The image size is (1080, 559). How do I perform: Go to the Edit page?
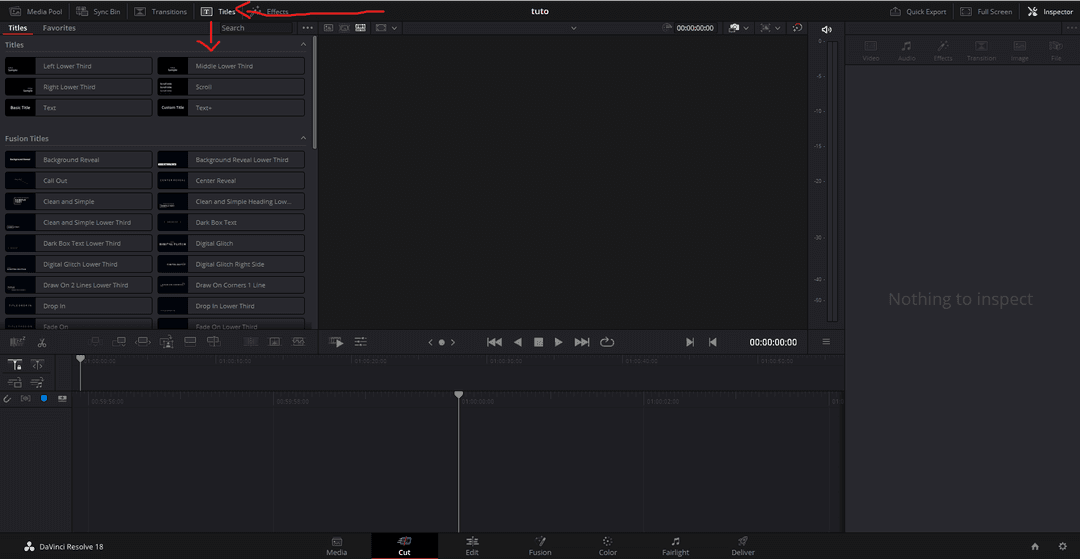coord(472,546)
